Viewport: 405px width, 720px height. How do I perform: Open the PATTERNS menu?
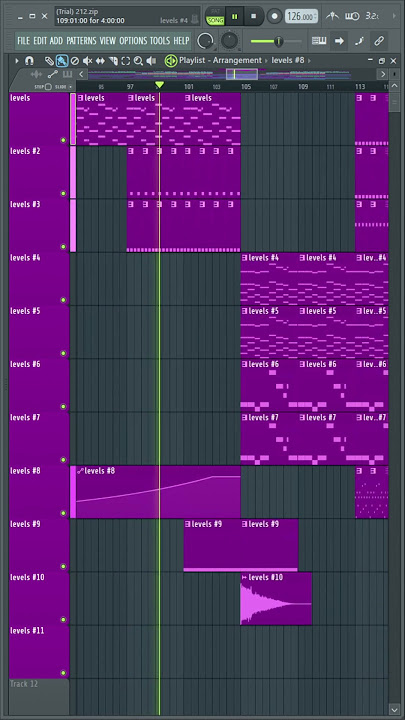(81, 41)
